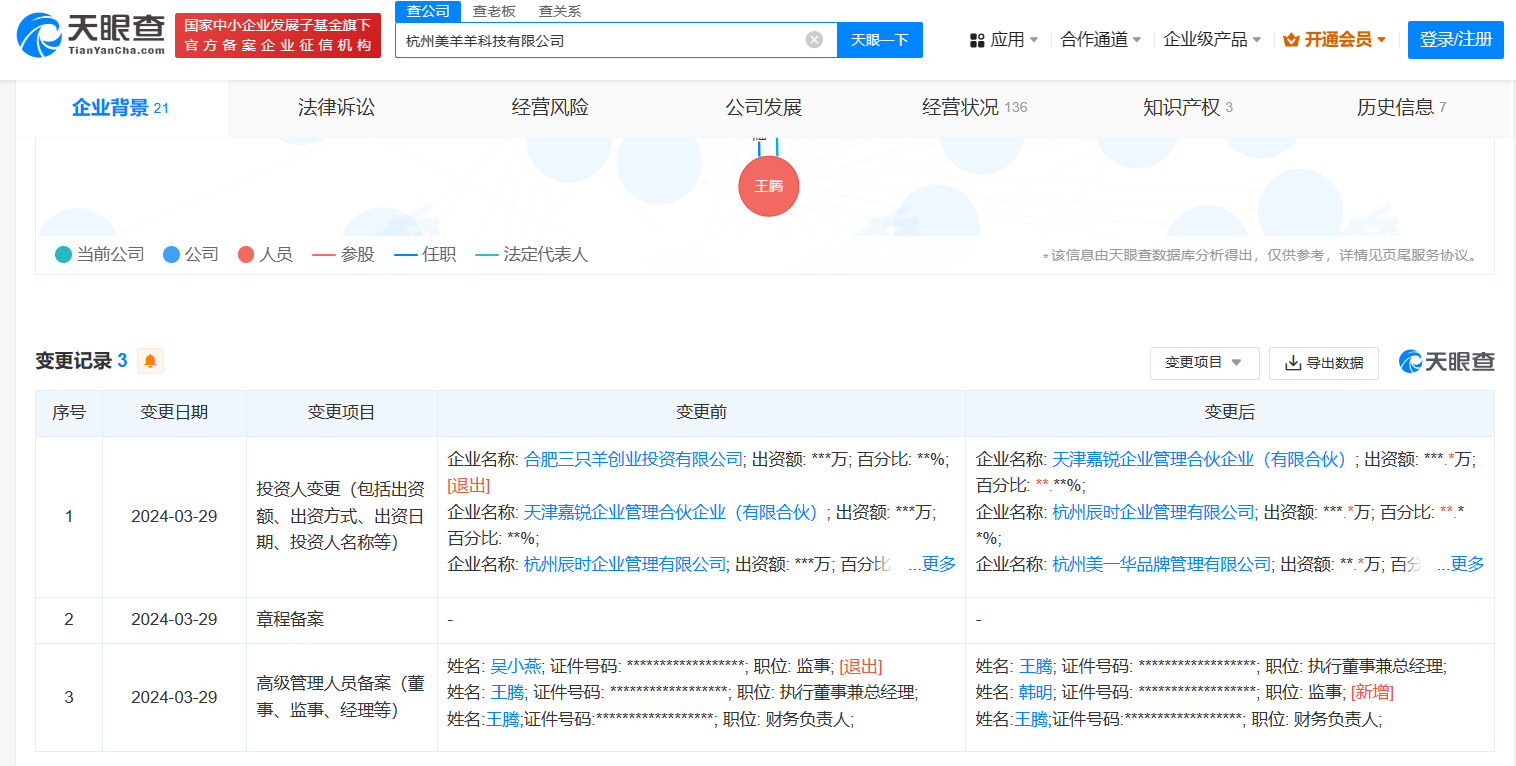Click the 高级管理人员备案 change item cell
1516x766 pixels.
pos(341,697)
